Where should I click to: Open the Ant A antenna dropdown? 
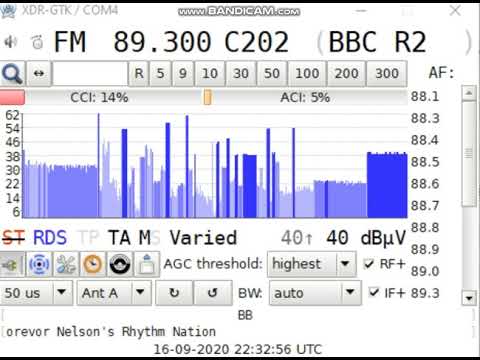pyautogui.click(x=114, y=293)
